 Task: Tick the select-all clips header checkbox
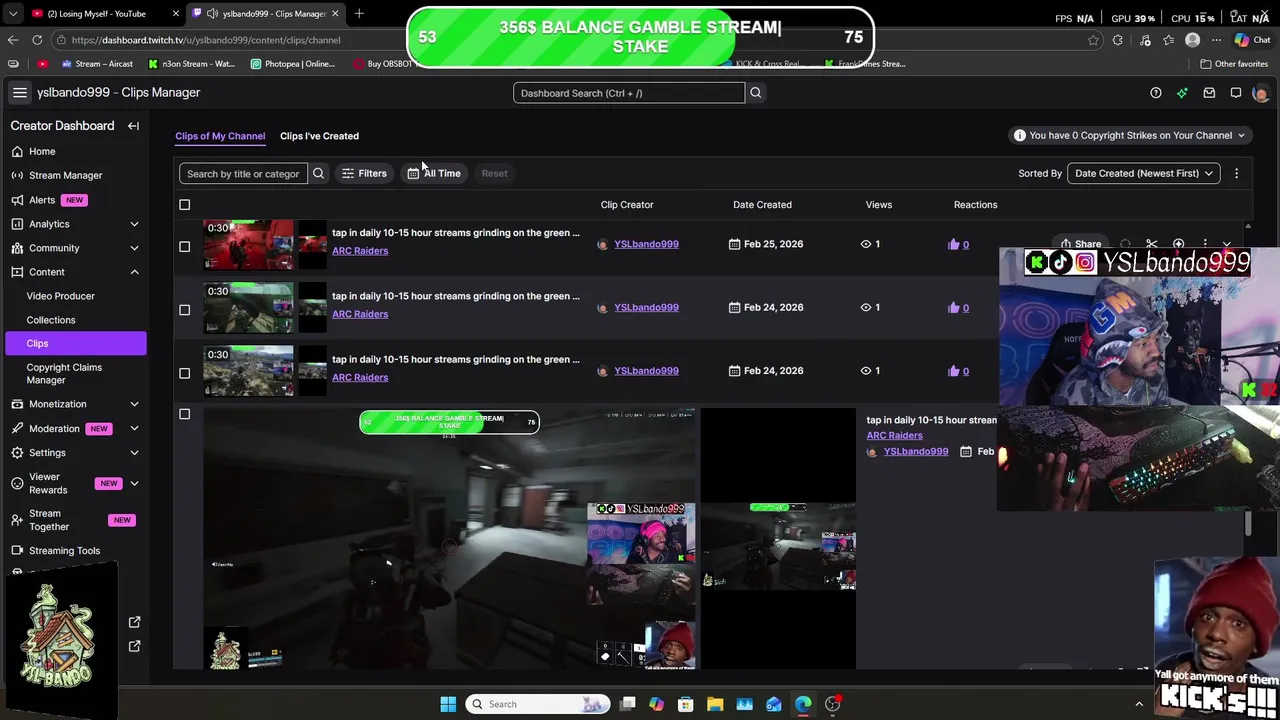pyautogui.click(x=184, y=205)
